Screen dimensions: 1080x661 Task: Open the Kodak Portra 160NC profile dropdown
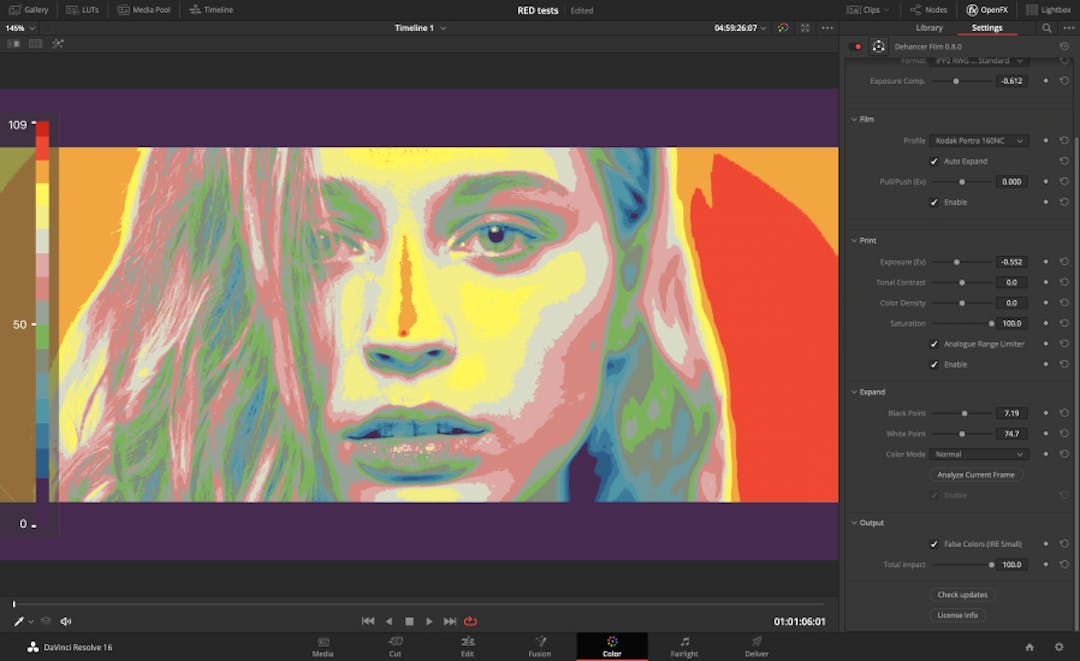[978, 141]
